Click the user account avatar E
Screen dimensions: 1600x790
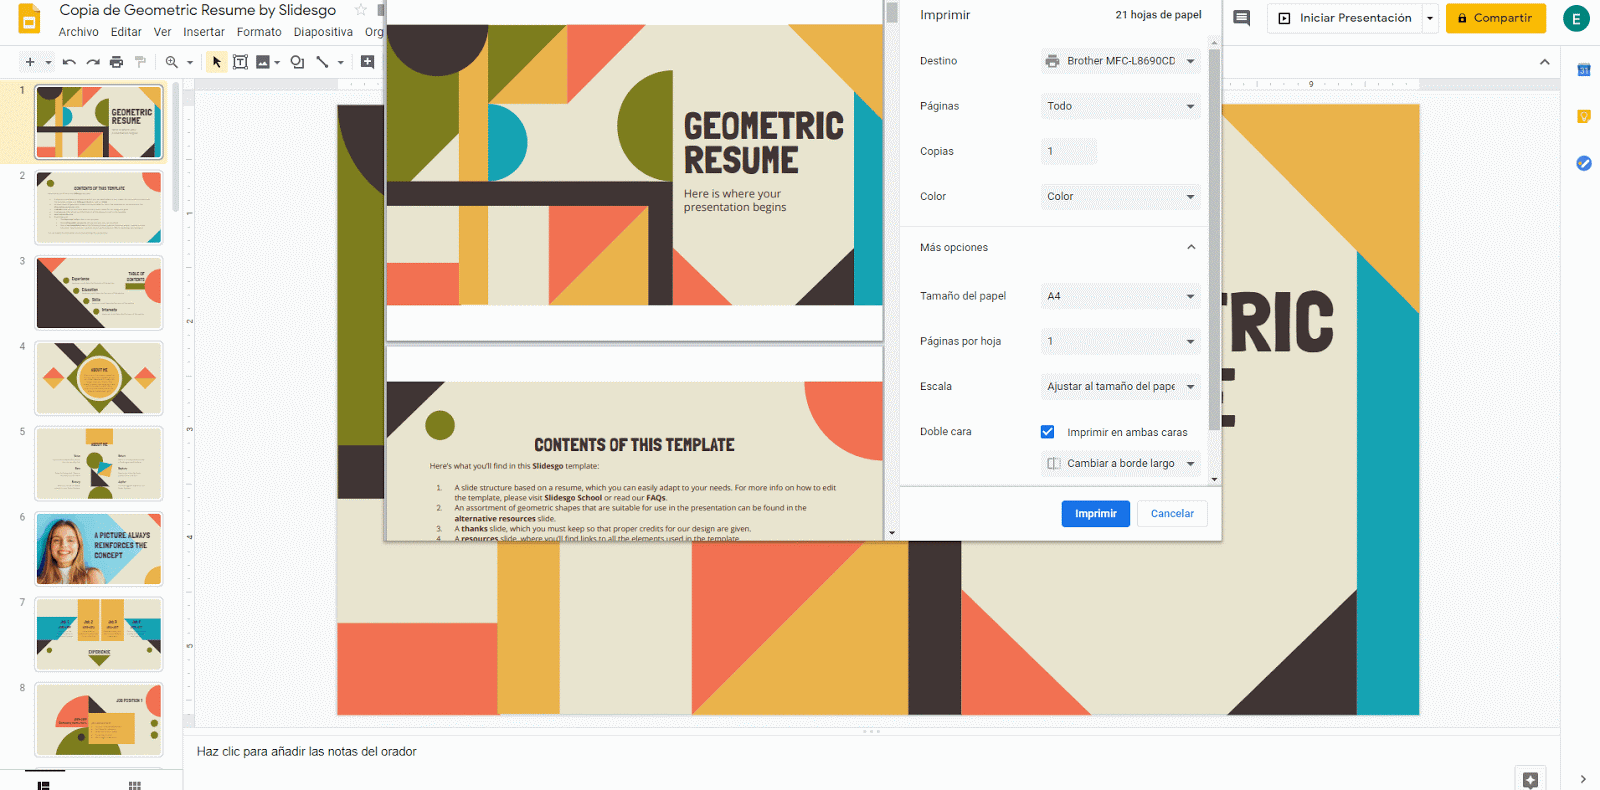[x=1576, y=18]
